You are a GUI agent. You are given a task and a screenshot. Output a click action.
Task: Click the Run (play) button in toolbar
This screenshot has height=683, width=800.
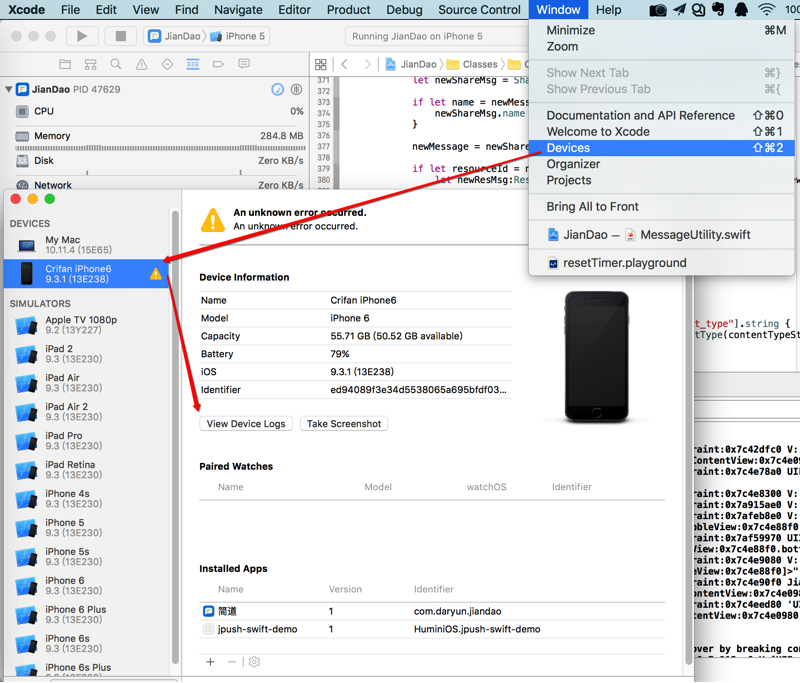click(82, 36)
